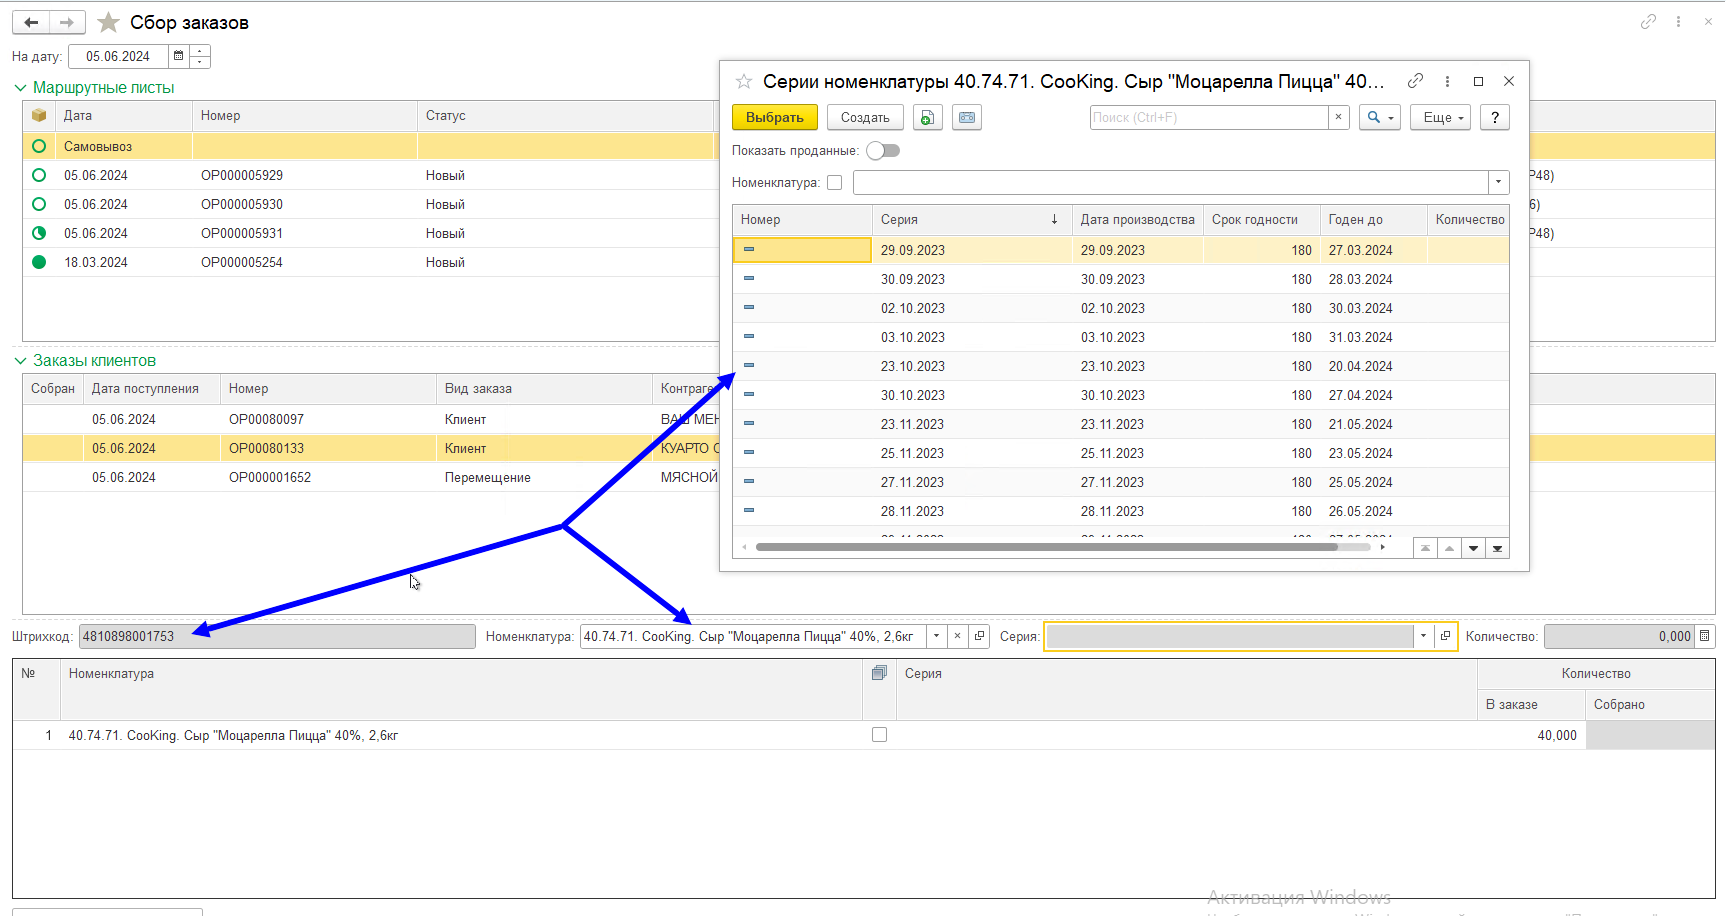Increase the На дату value with up arrow
Image resolution: width=1726 pixels, height=916 pixels.
point(200,51)
